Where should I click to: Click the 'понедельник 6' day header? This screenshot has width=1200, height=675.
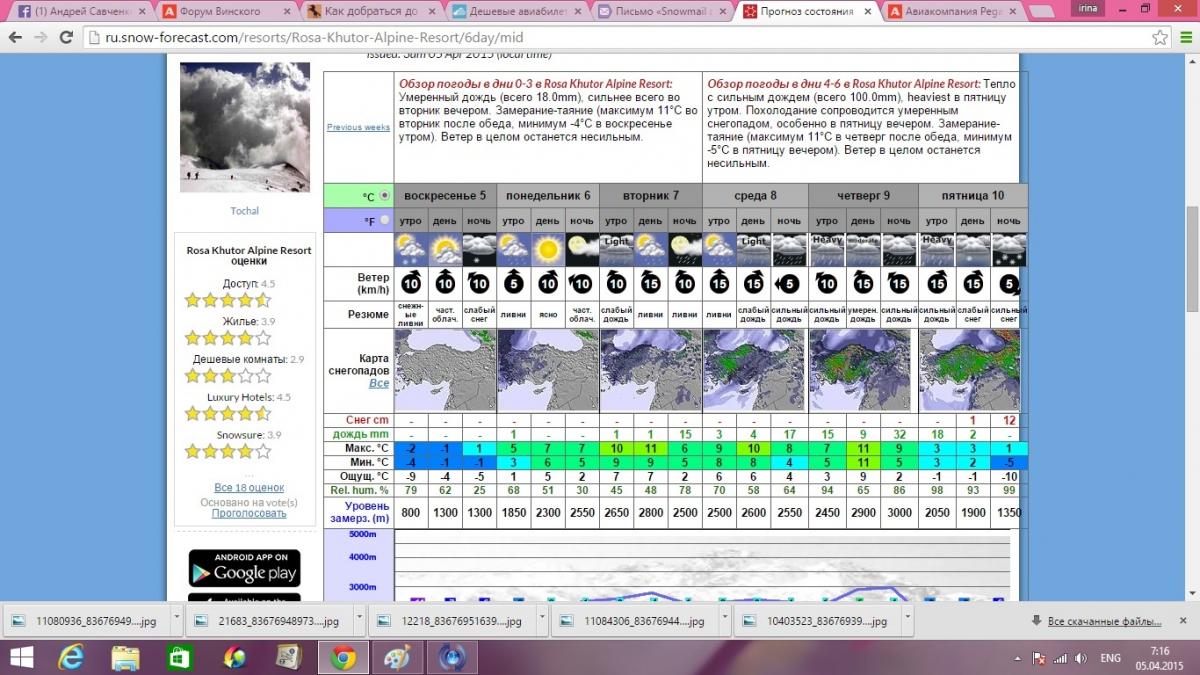(x=548, y=196)
